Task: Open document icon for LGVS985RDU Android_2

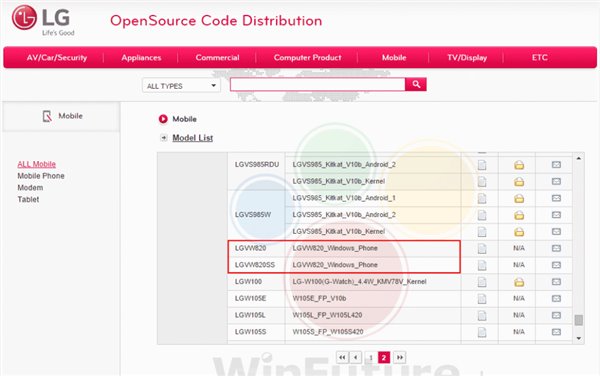Action: pos(482,165)
